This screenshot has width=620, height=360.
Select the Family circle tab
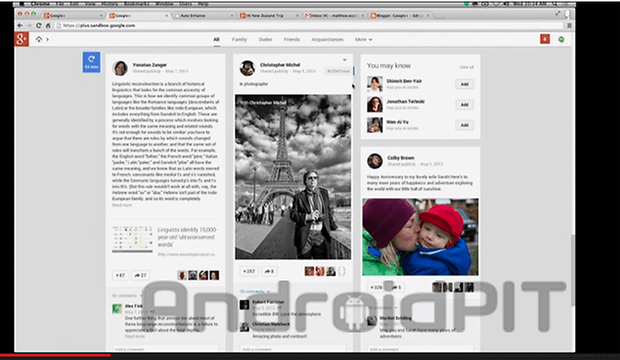tap(239, 40)
